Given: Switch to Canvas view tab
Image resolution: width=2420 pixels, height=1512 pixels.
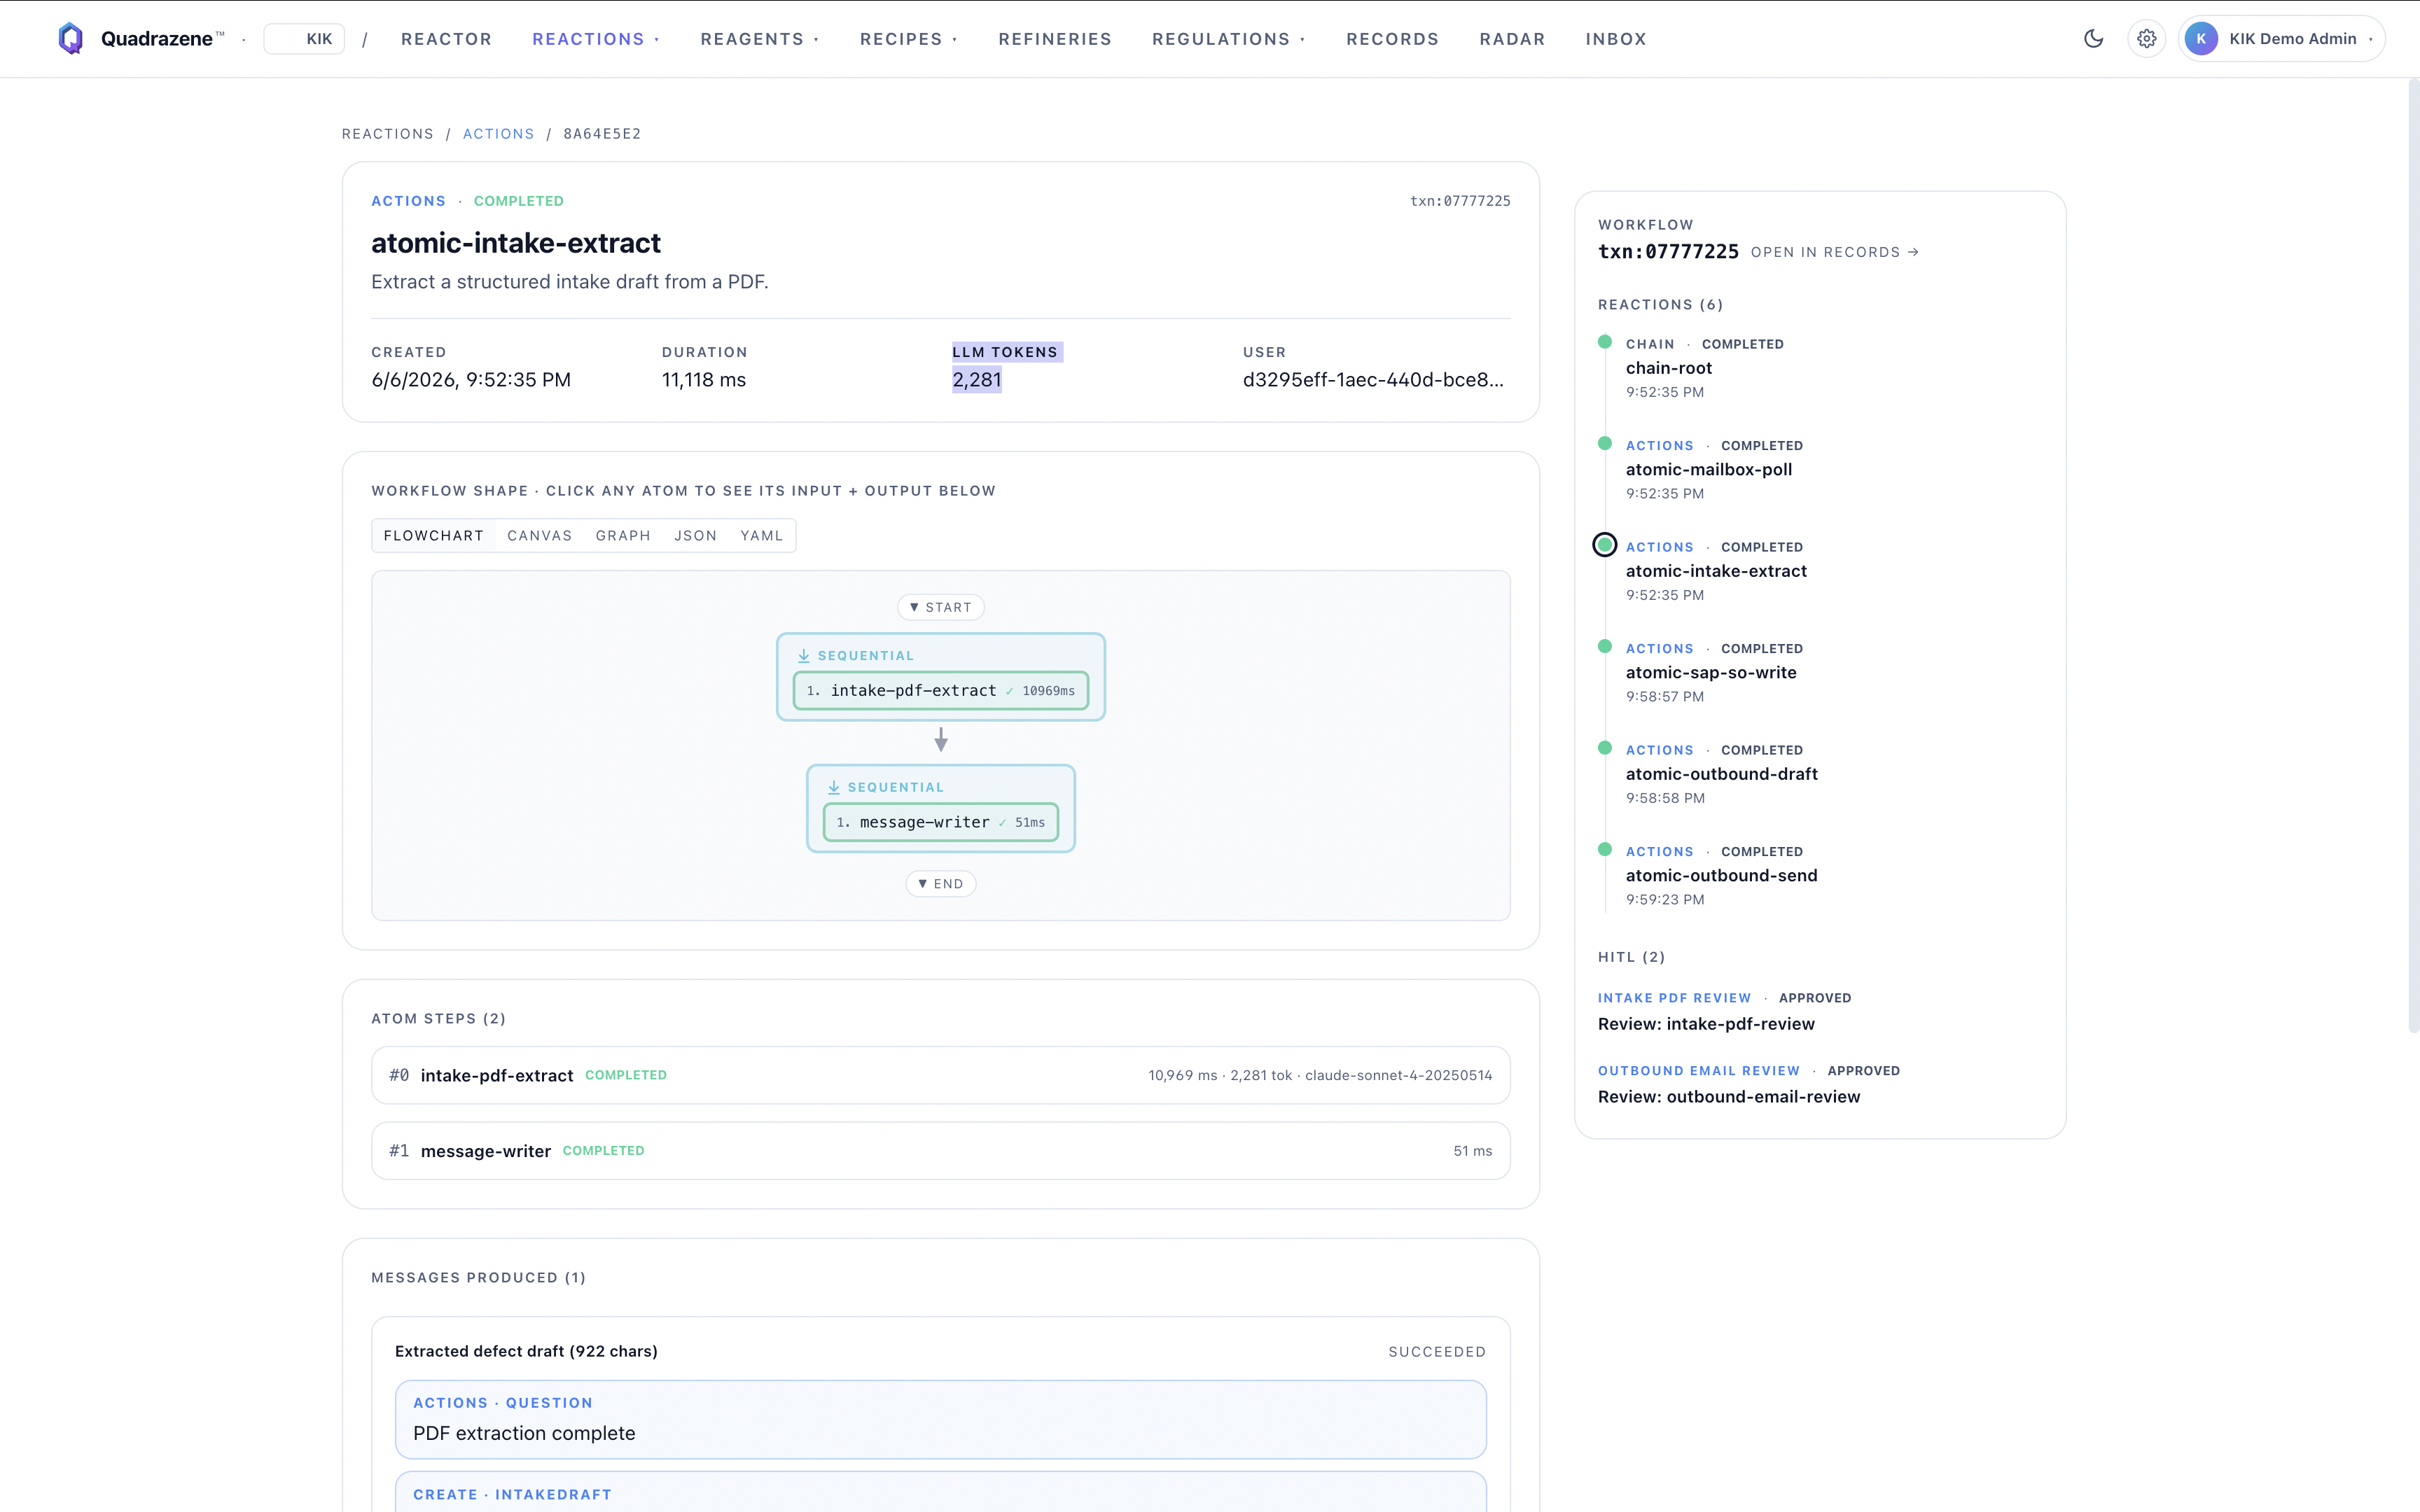Looking at the screenshot, I should (539, 536).
